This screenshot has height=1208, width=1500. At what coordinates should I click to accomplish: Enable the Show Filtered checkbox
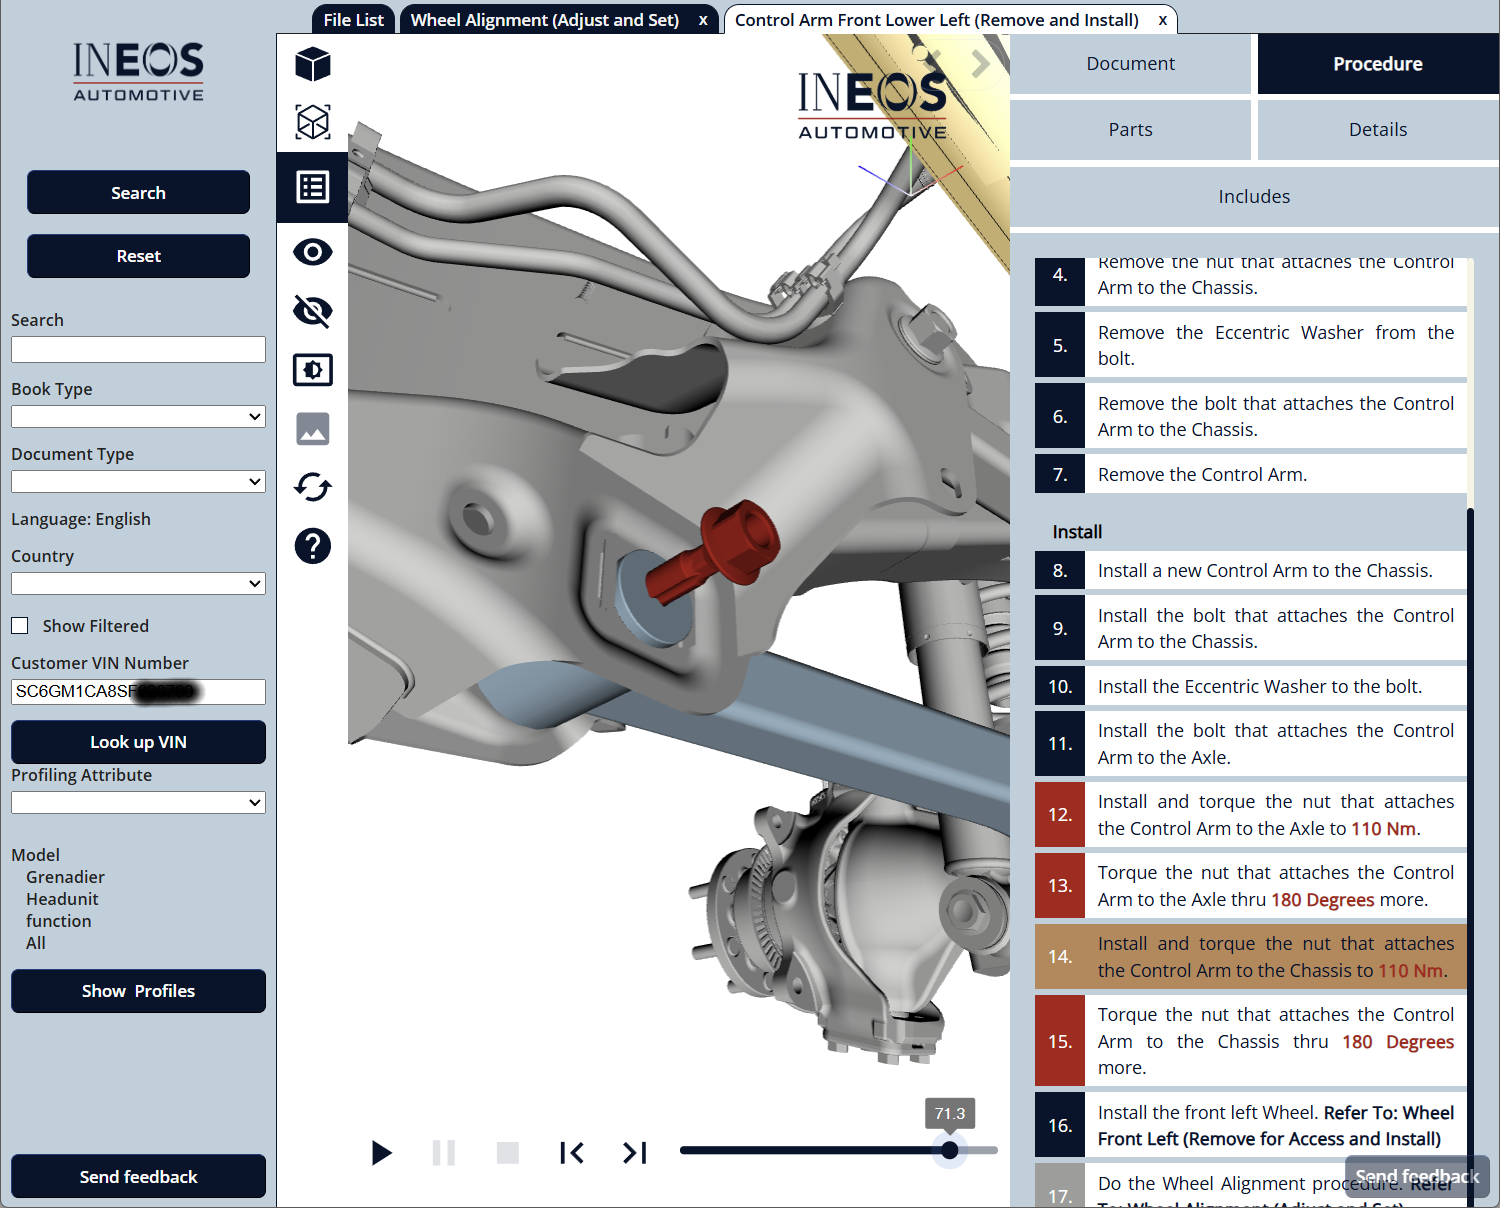coord(20,626)
